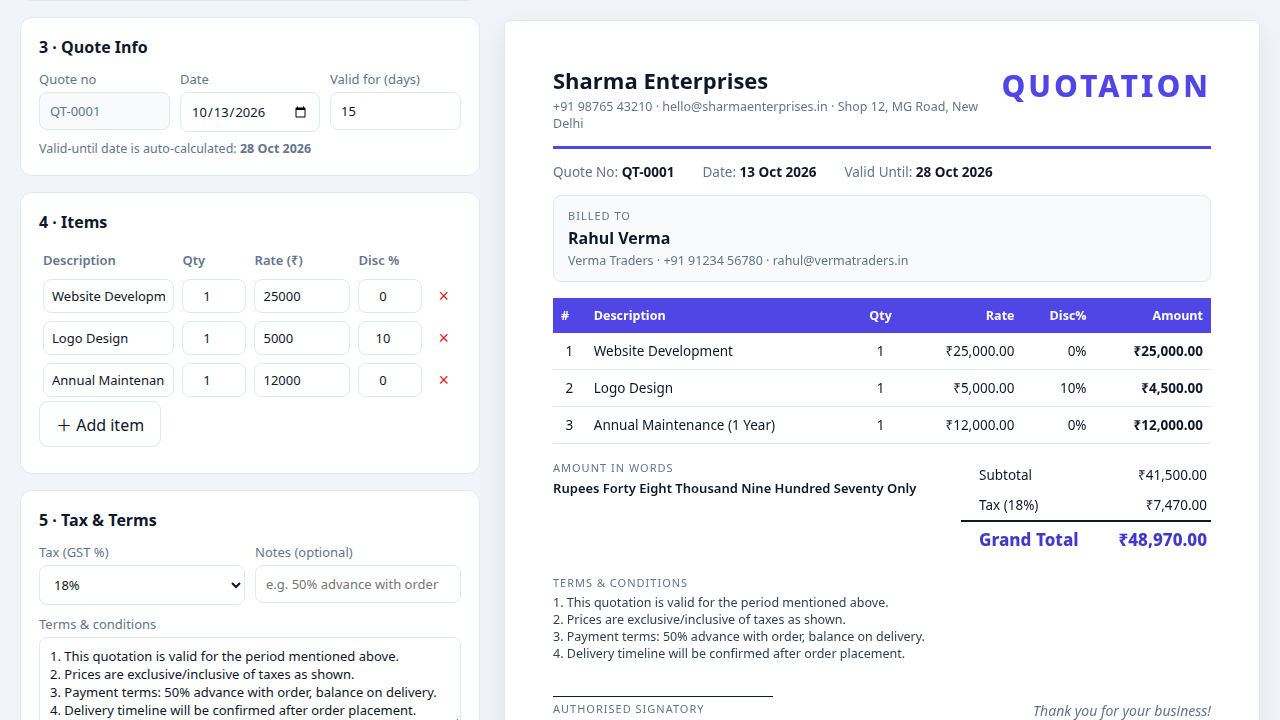Edit Website Development description field
The height and width of the screenshot is (720, 1280).
(x=108, y=296)
